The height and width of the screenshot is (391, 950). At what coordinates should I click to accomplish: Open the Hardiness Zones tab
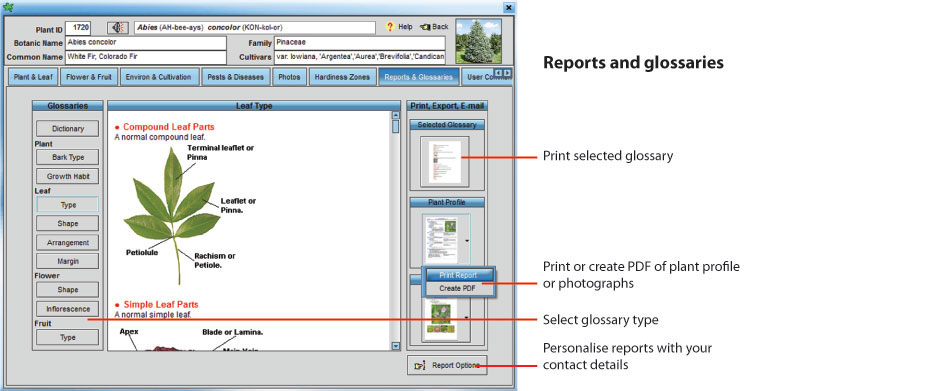pyautogui.click(x=342, y=77)
